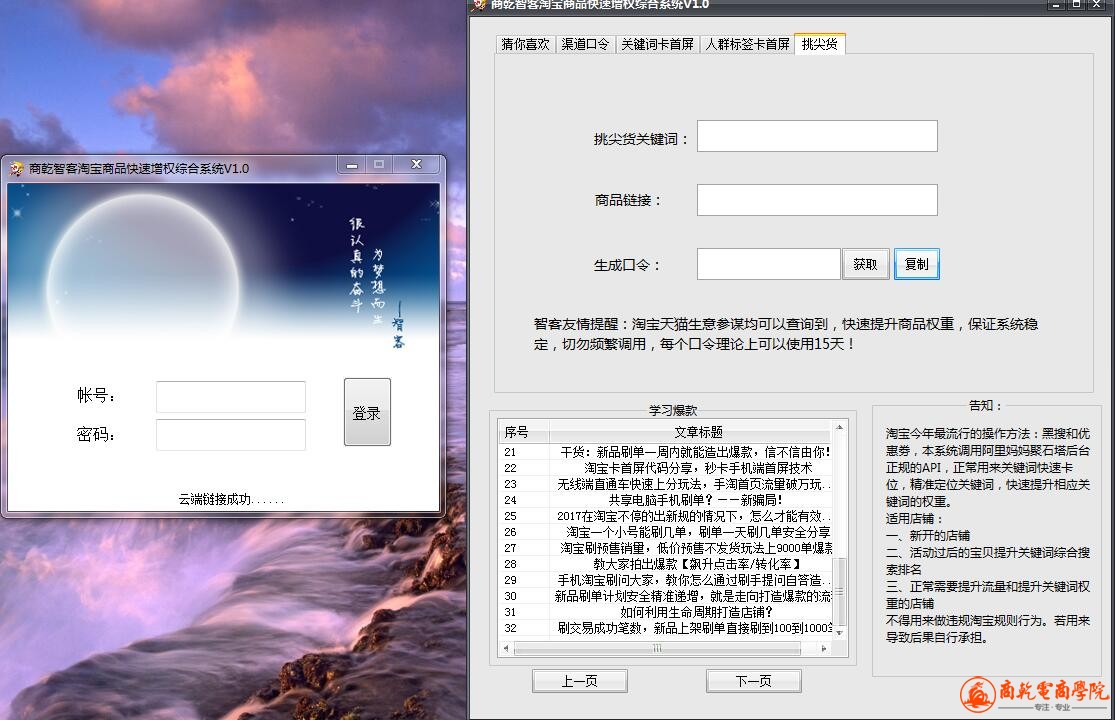The height and width of the screenshot is (720, 1115).
Task: Select row 30 新品刷单计划安全精准递增
Action: pos(666,596)
